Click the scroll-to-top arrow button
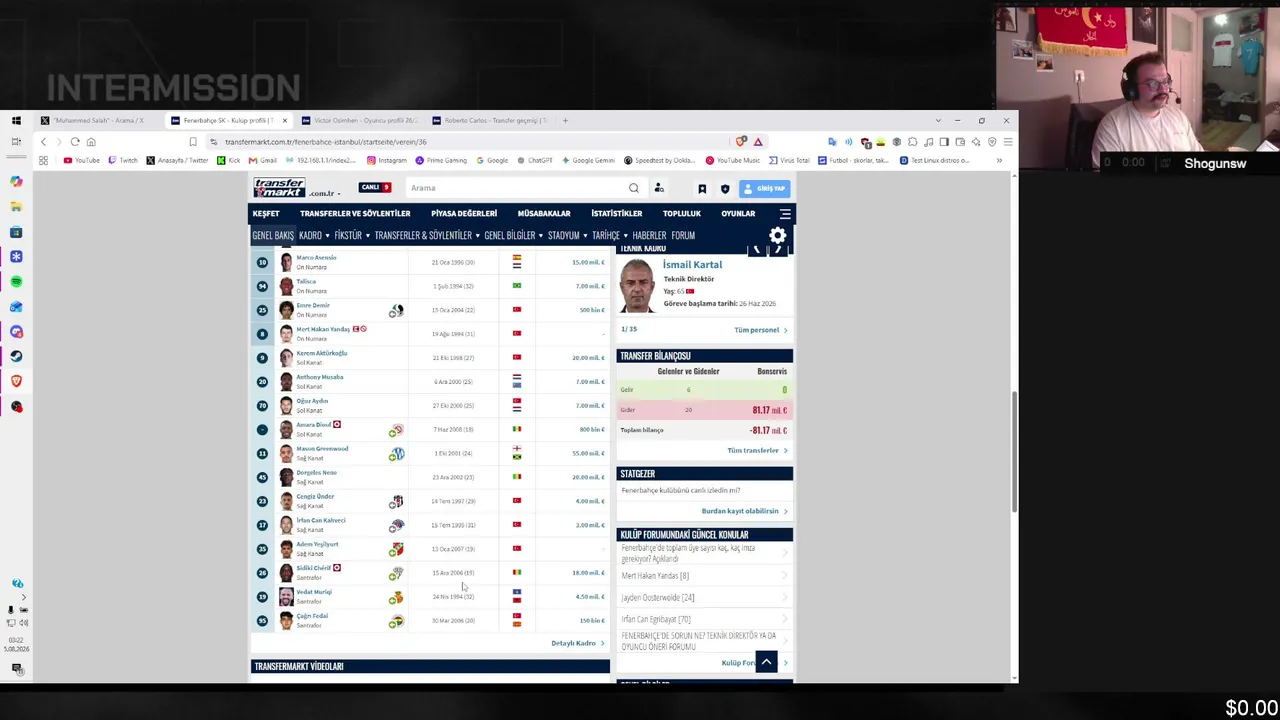The image size is (1280, 720). point(766,661)
